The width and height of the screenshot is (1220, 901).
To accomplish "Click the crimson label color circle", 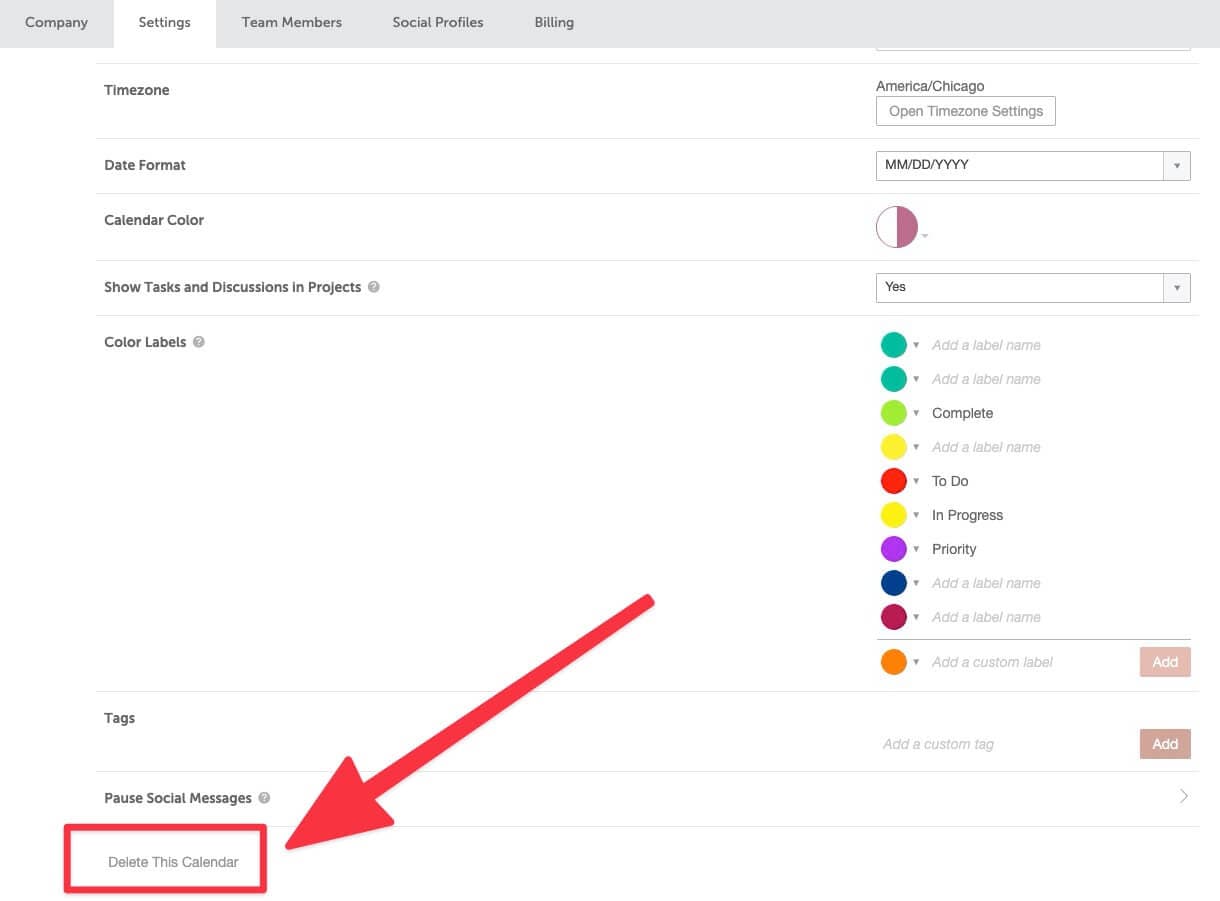I will [893, 617].
